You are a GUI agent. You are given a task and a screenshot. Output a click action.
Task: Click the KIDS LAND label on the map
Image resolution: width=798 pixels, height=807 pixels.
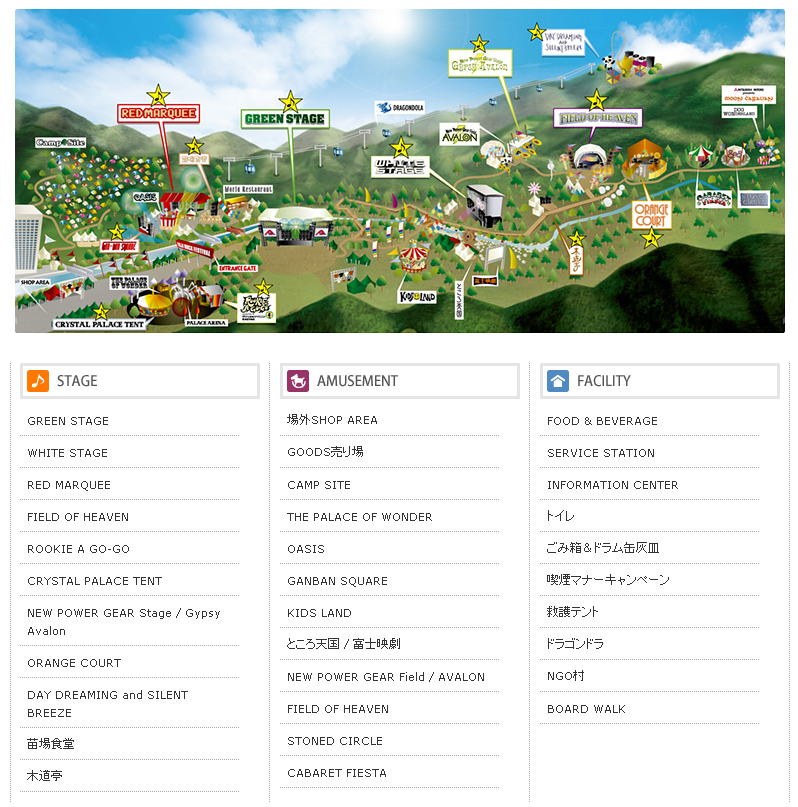418,297
